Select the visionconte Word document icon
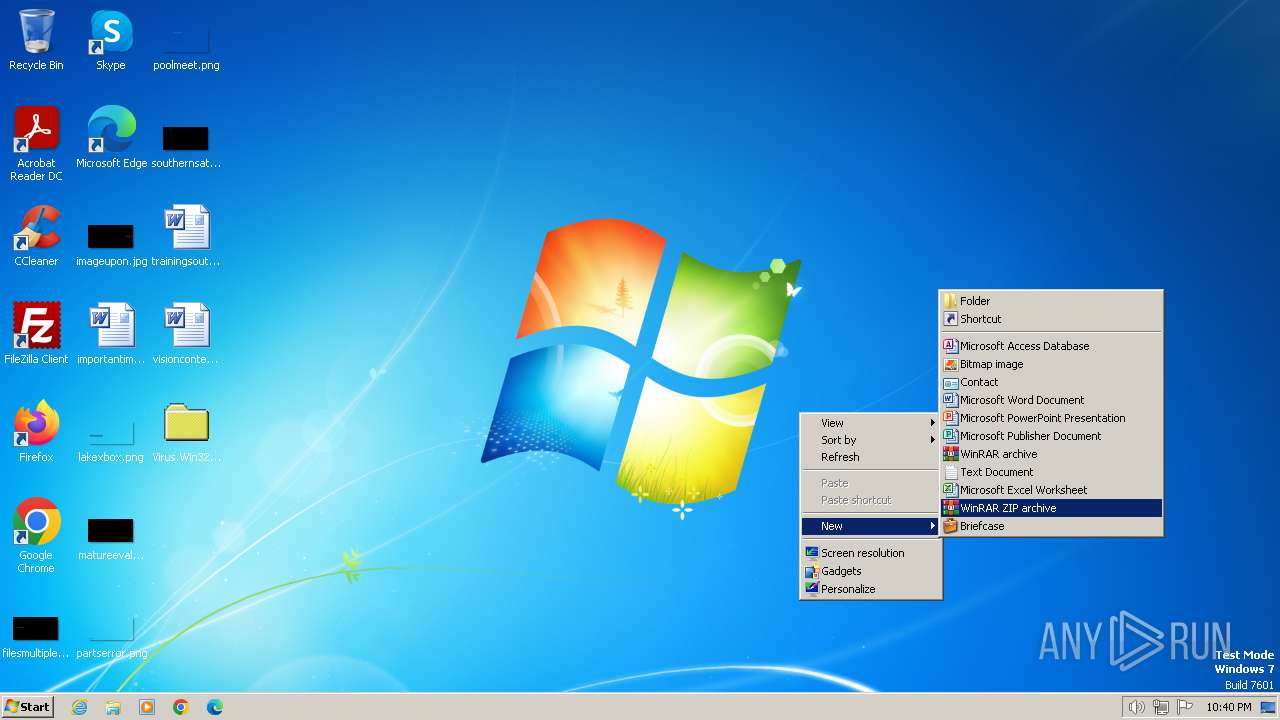The width and height of the screenshot is (1280, 720). tap(186, 333)
